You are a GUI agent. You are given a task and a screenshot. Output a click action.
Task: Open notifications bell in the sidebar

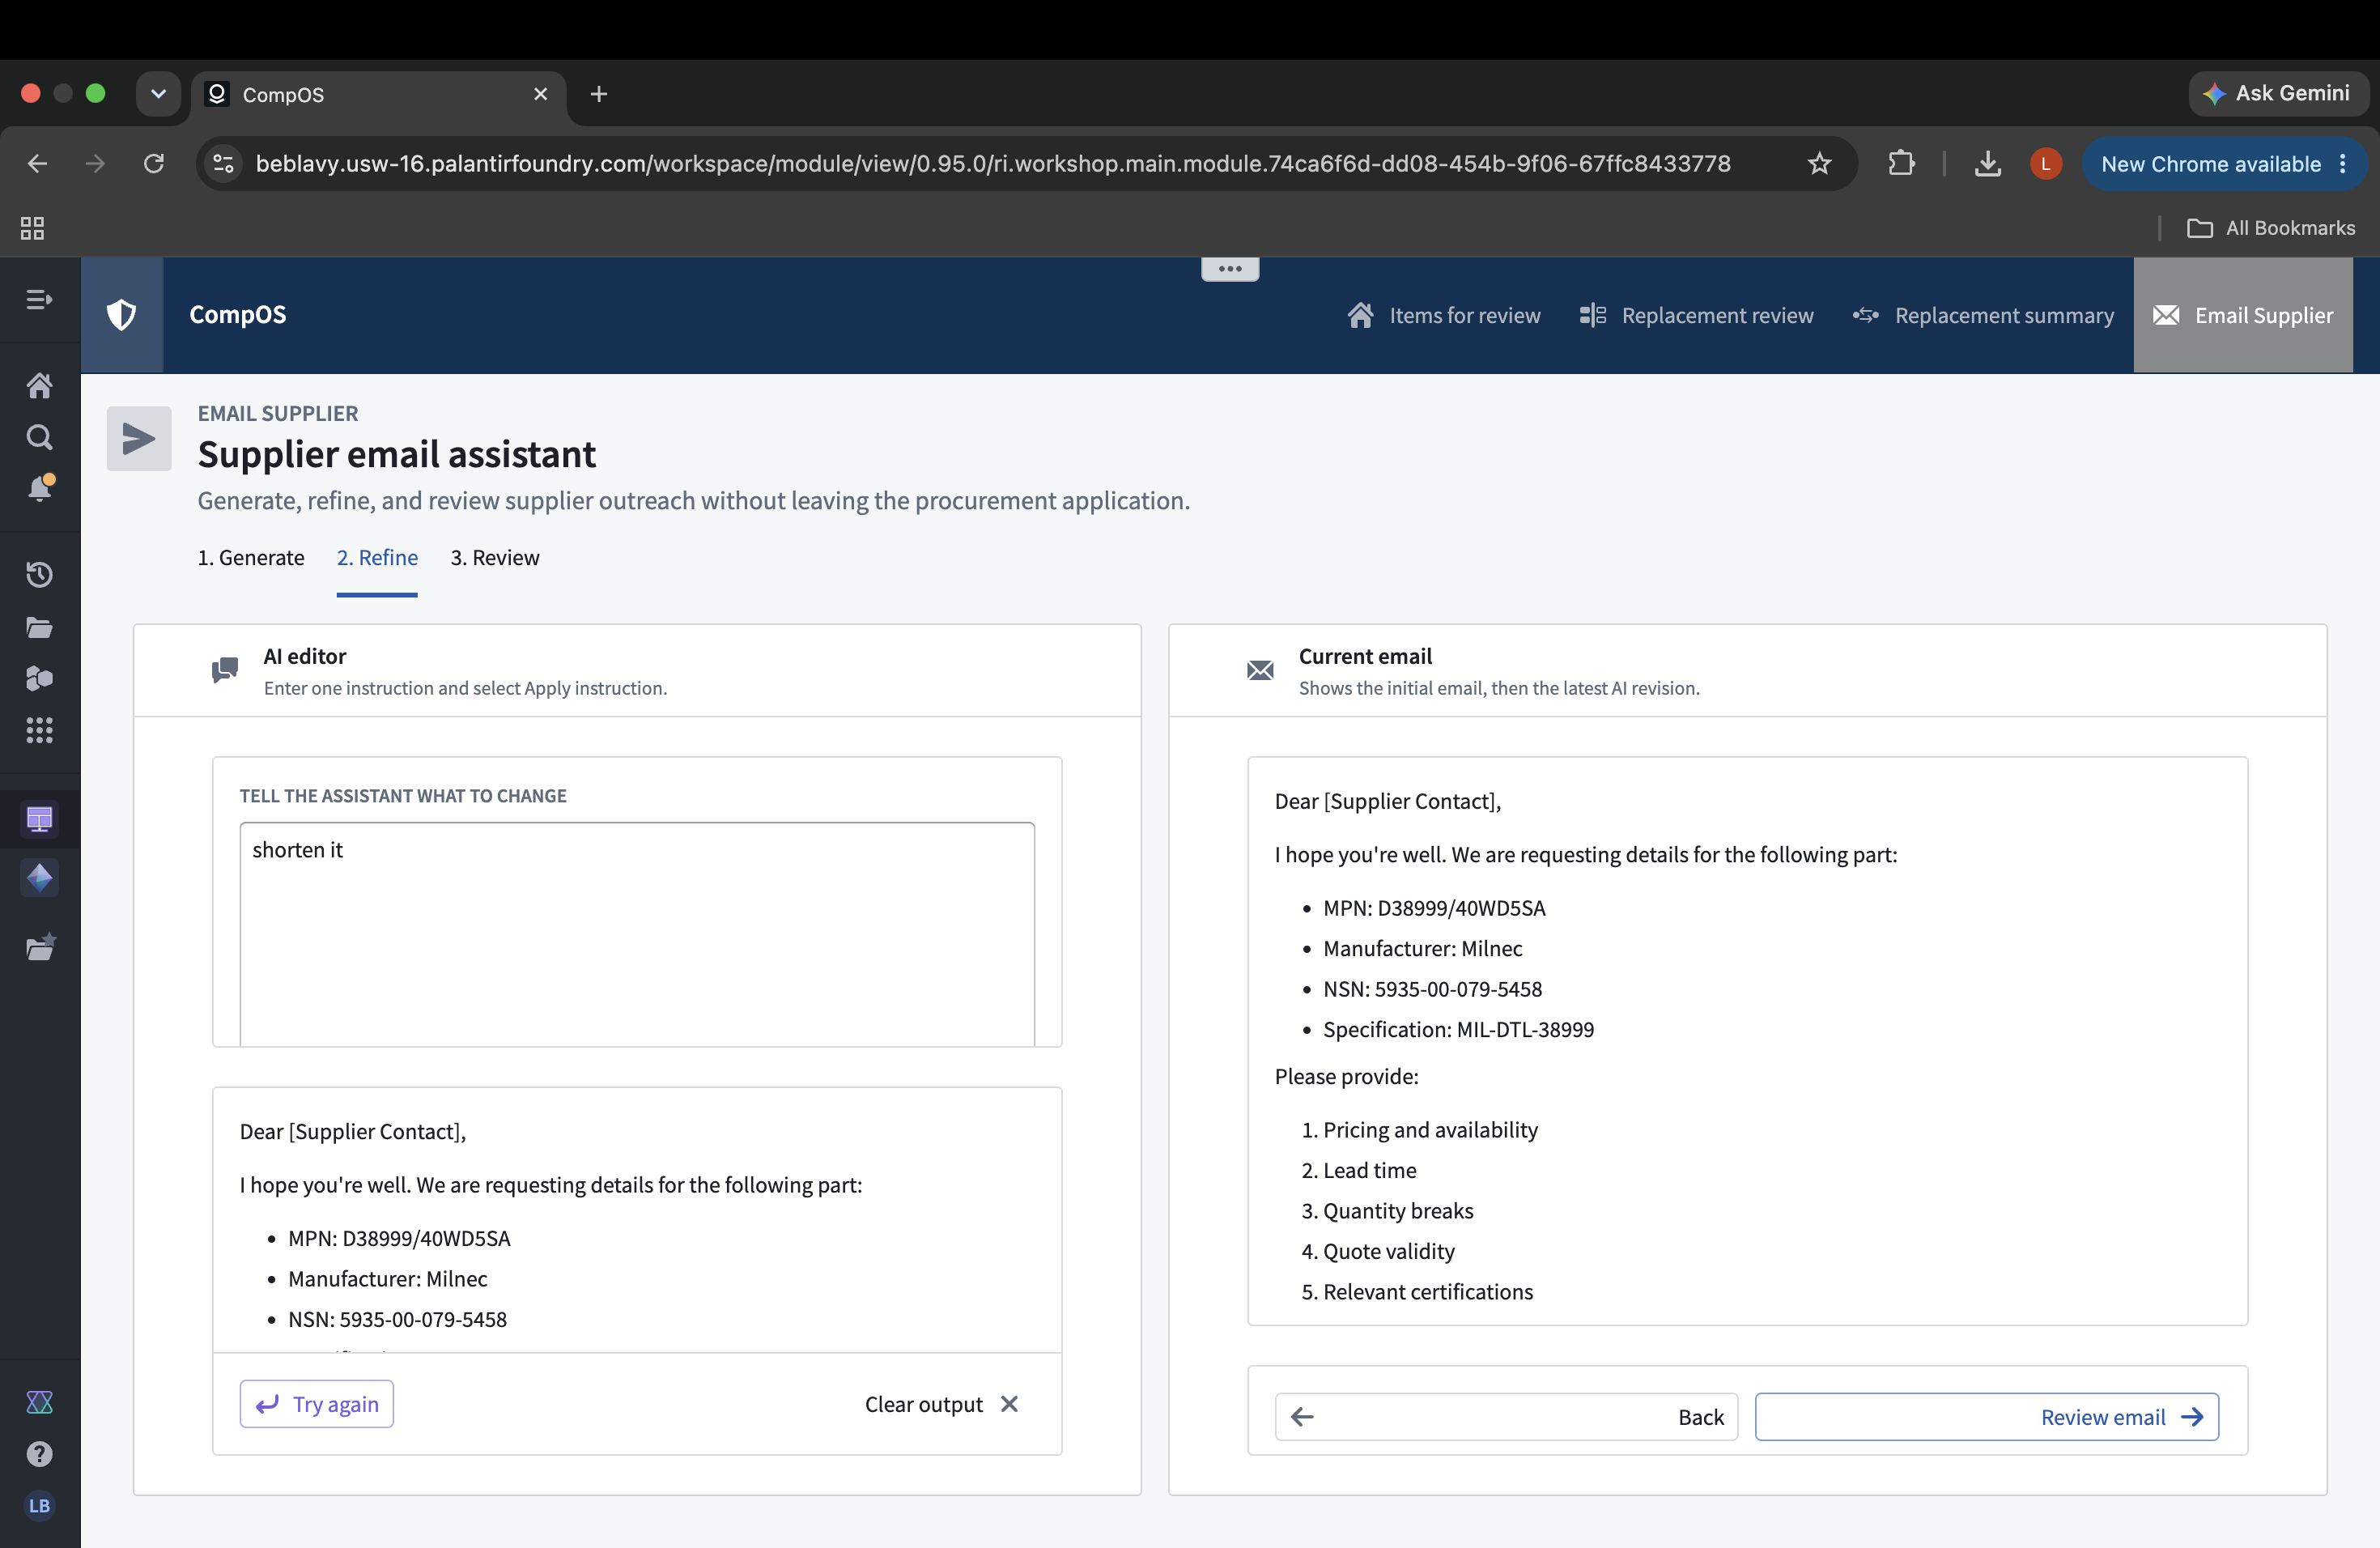(39, 488)
